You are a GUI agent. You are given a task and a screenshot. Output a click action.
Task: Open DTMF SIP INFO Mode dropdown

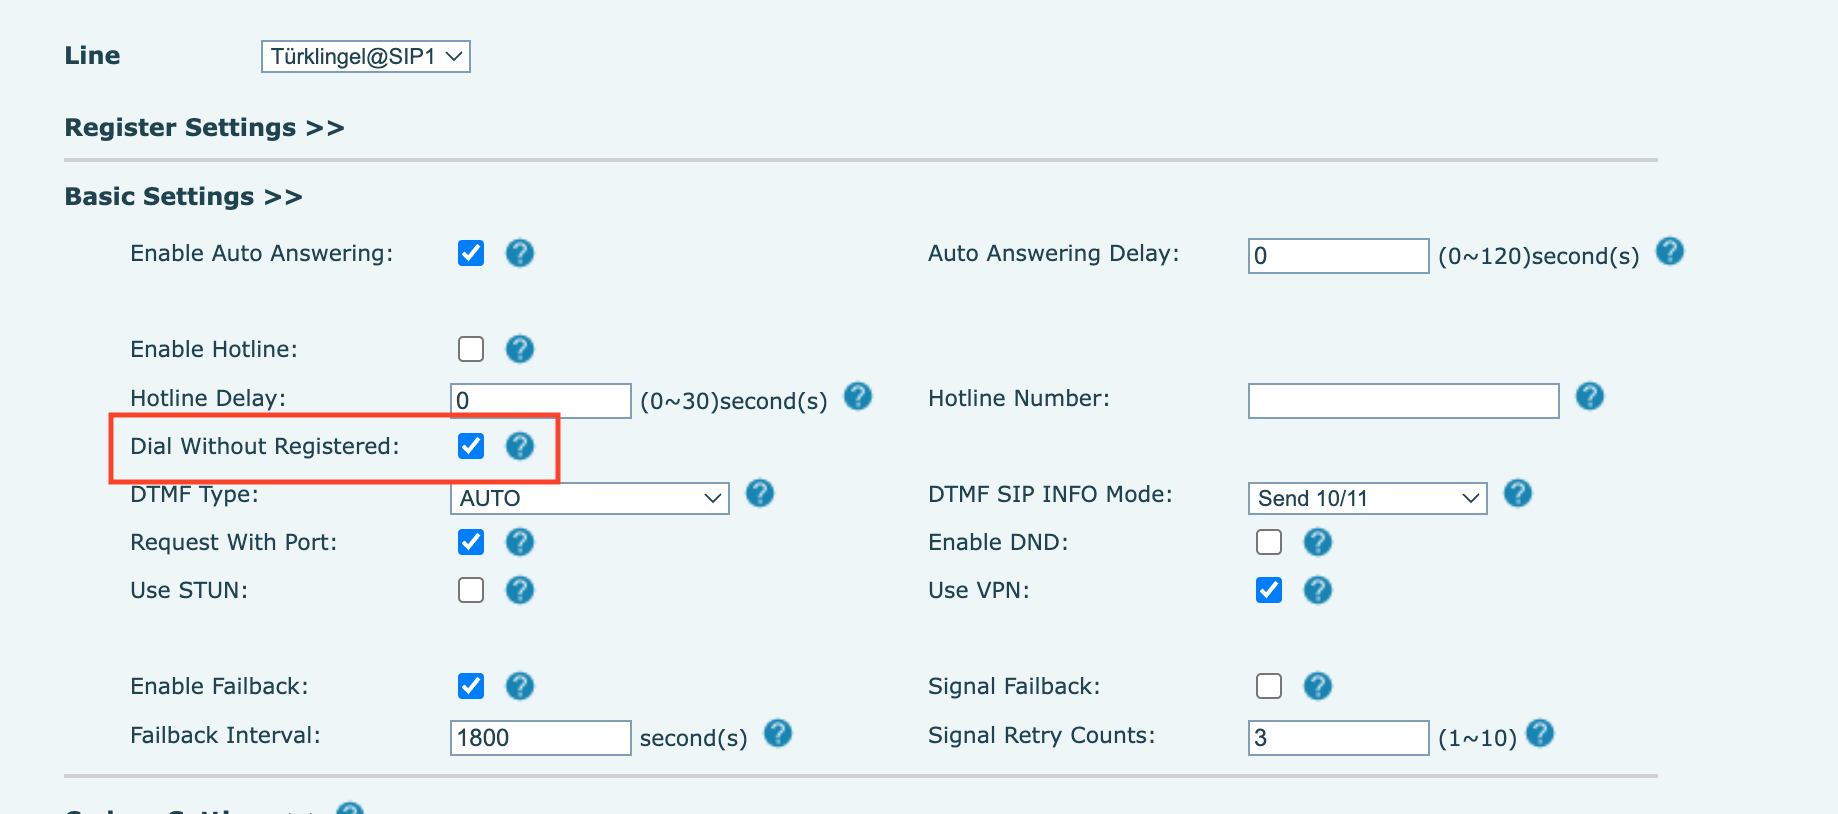point(1367,498)
